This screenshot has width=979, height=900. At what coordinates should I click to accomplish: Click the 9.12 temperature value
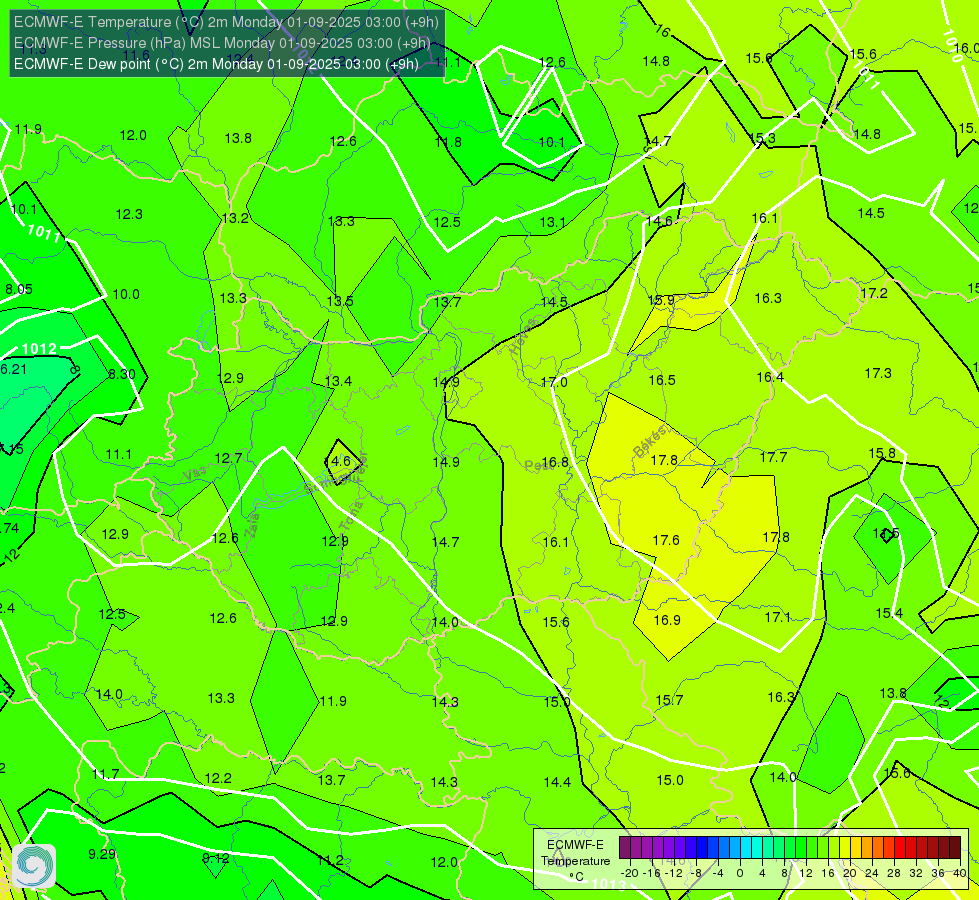click(x=215, y=858)
